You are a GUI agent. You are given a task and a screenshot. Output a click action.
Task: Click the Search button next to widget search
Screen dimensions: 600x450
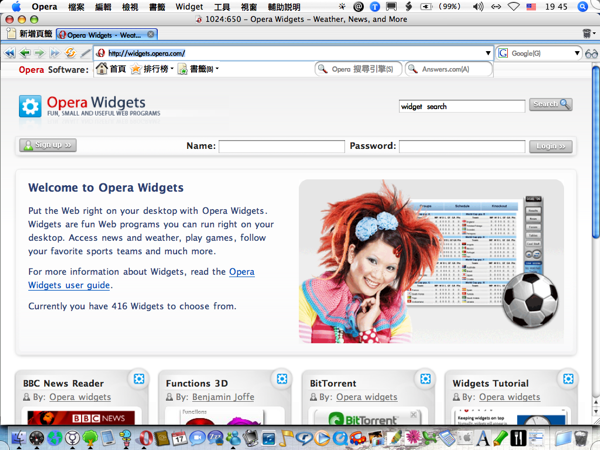551,104
